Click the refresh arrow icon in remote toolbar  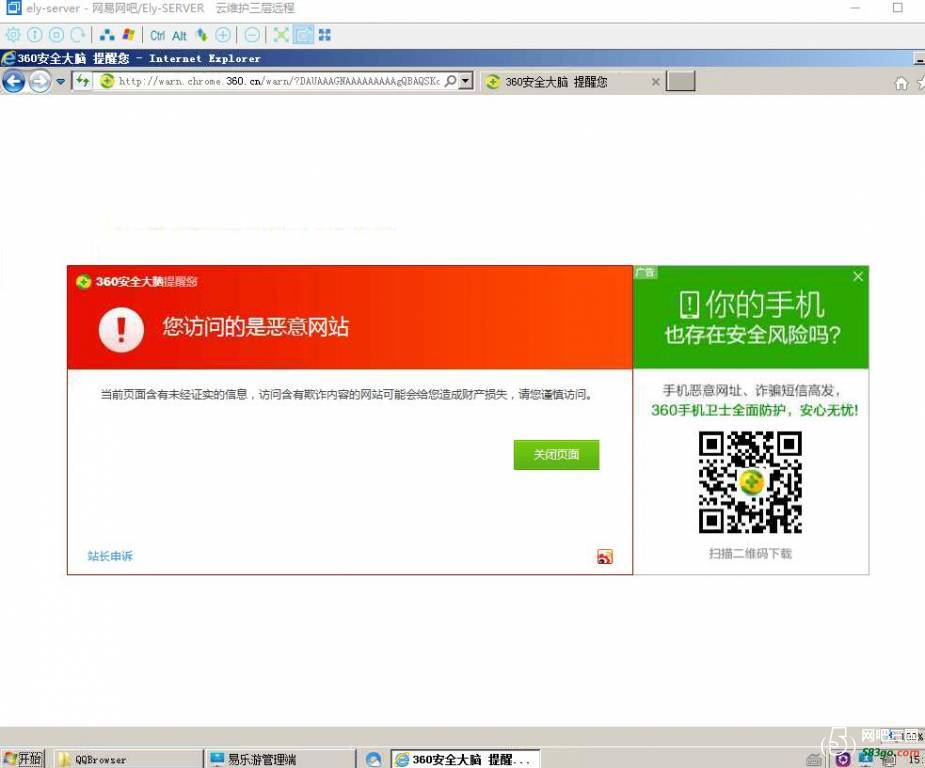[78, 35]
